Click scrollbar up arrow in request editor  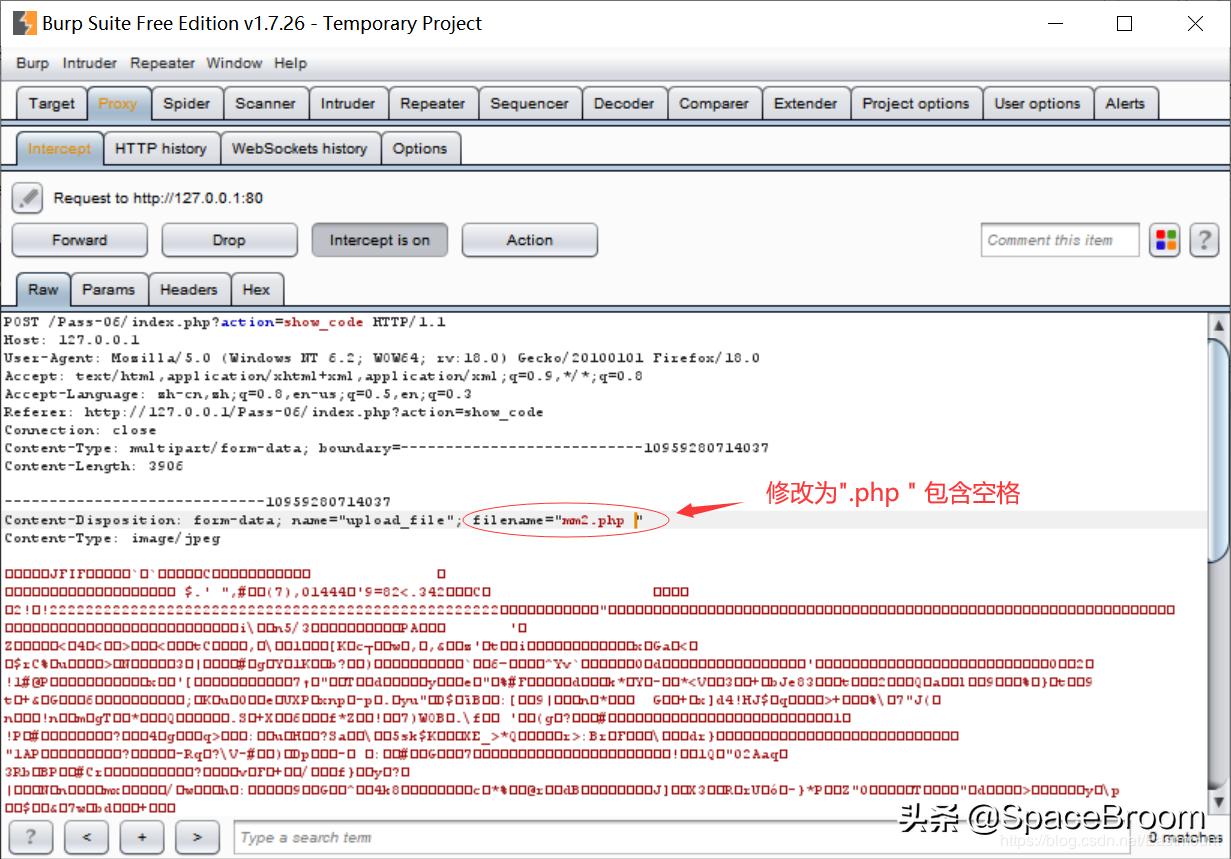(x=1217, y=325)
